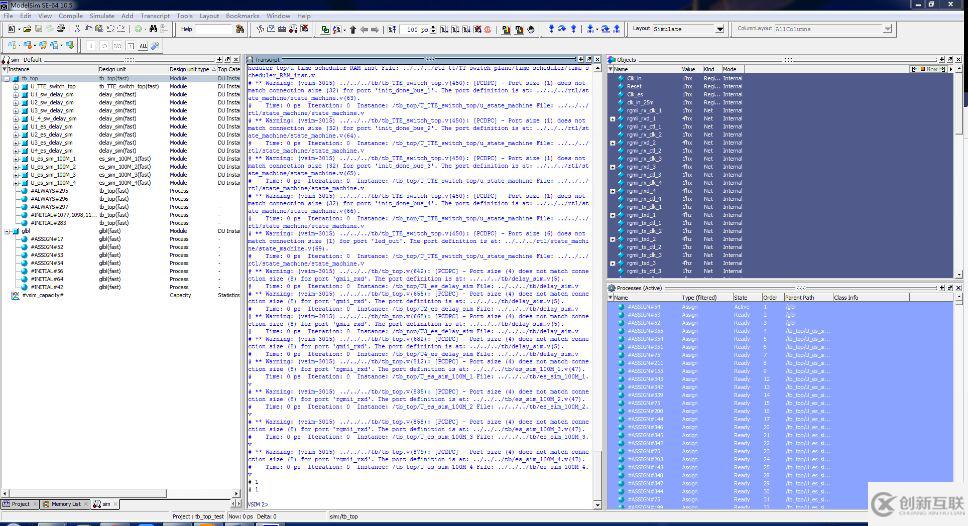Switch to the Memory List tab
Screen dimensions: 968x526
(x=64, y=504)
